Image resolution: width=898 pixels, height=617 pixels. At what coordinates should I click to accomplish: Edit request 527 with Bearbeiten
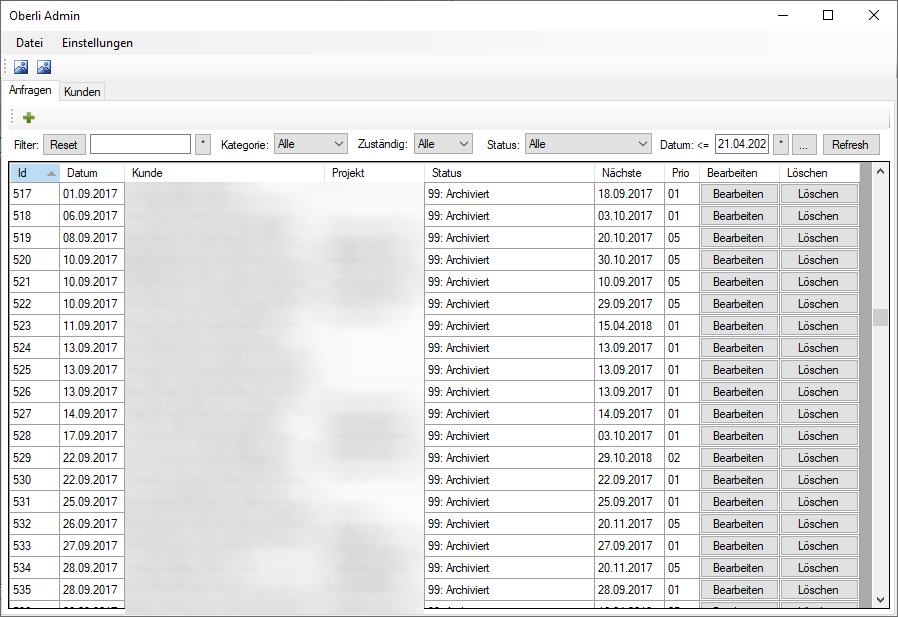[x=739, y=414]
